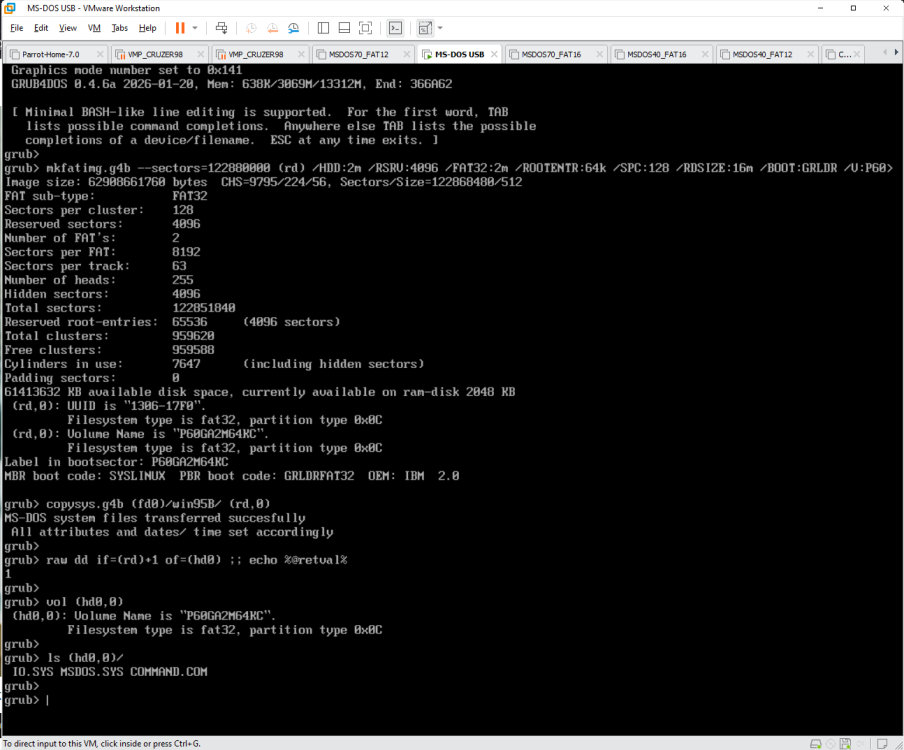Open the snapshot manager
The image size is (904, 750).
293,28
